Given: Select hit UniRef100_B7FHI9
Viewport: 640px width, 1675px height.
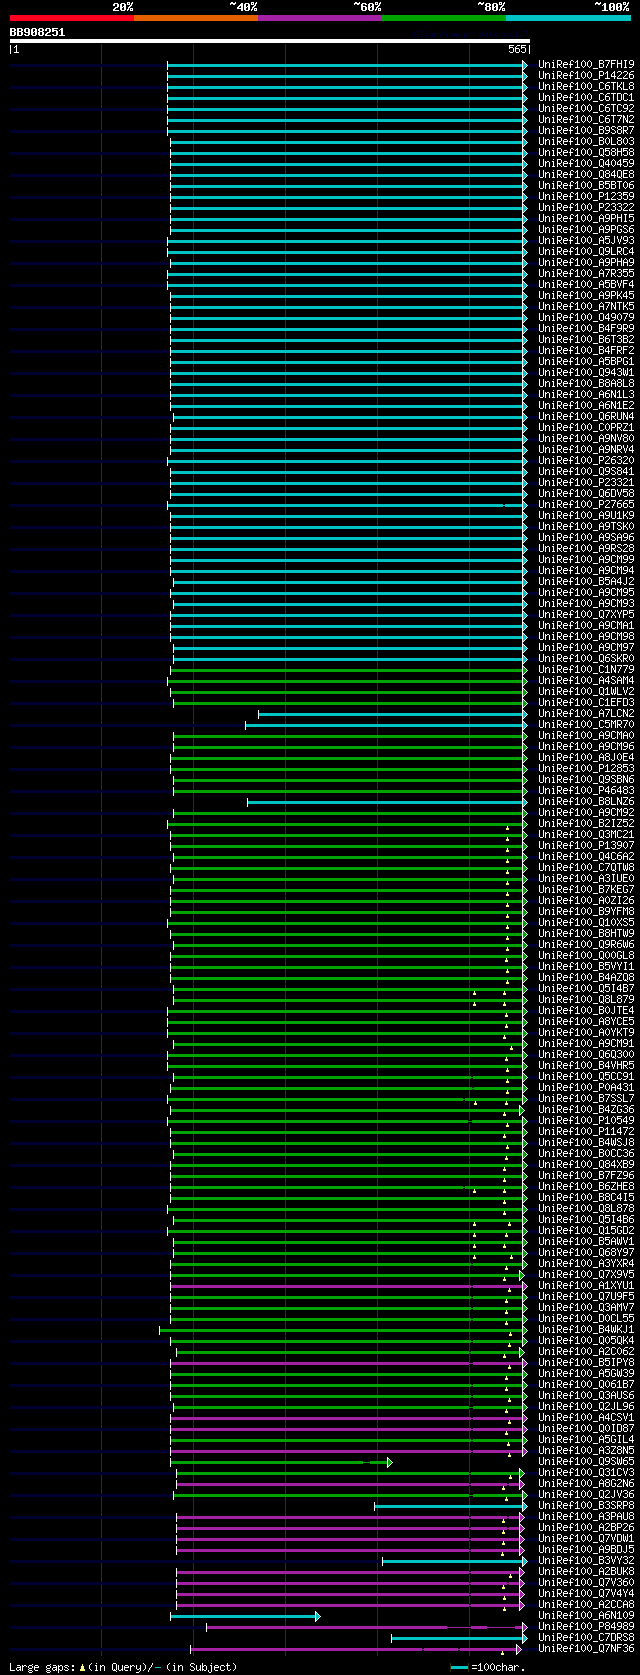Looking at the screenshot, I should [586, 64].
